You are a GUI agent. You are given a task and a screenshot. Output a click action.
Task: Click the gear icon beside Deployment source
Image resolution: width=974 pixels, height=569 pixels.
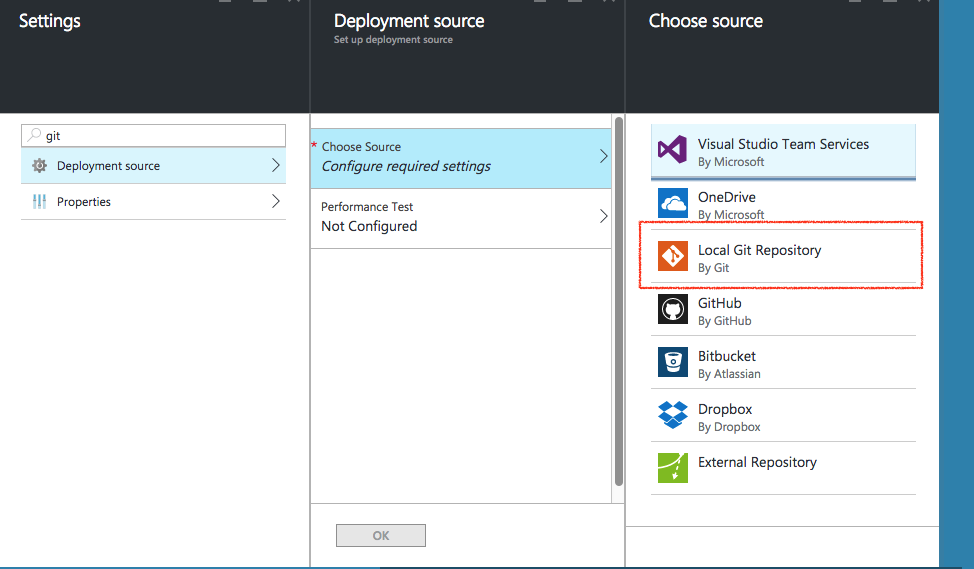click(x=39, y=165)
